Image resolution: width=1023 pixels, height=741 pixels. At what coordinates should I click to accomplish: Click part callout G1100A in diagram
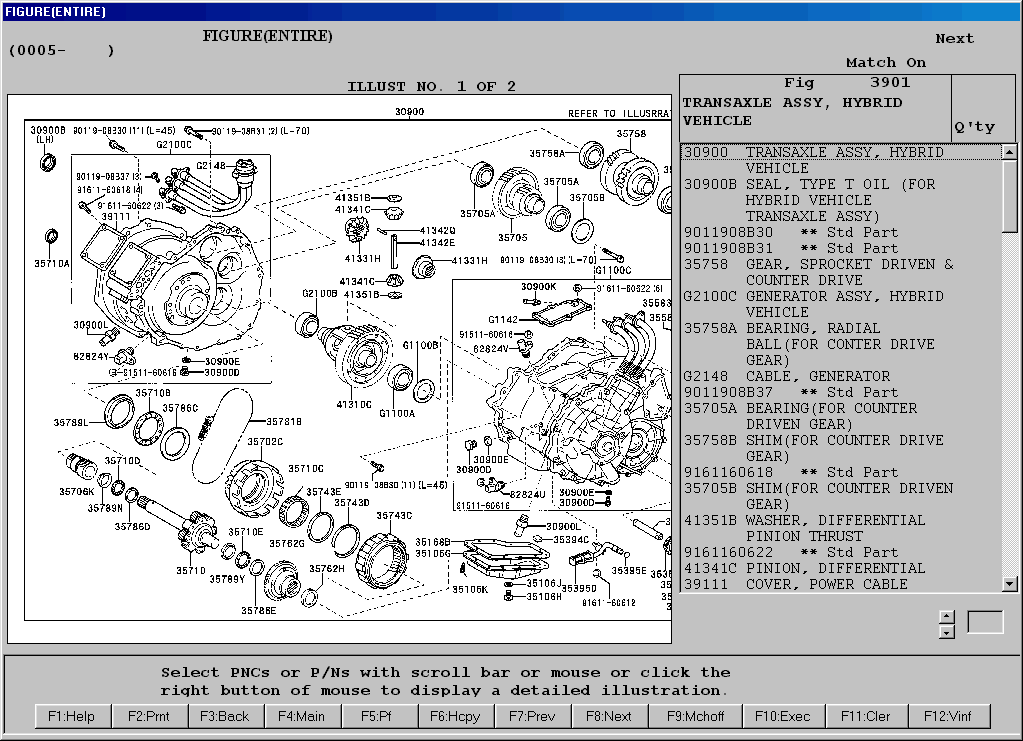click(397, 414)
